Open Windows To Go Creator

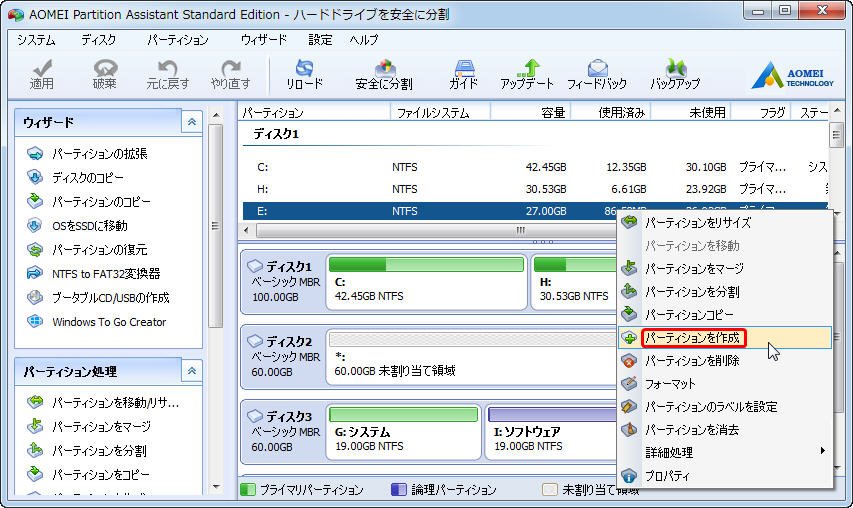(96, 321)
